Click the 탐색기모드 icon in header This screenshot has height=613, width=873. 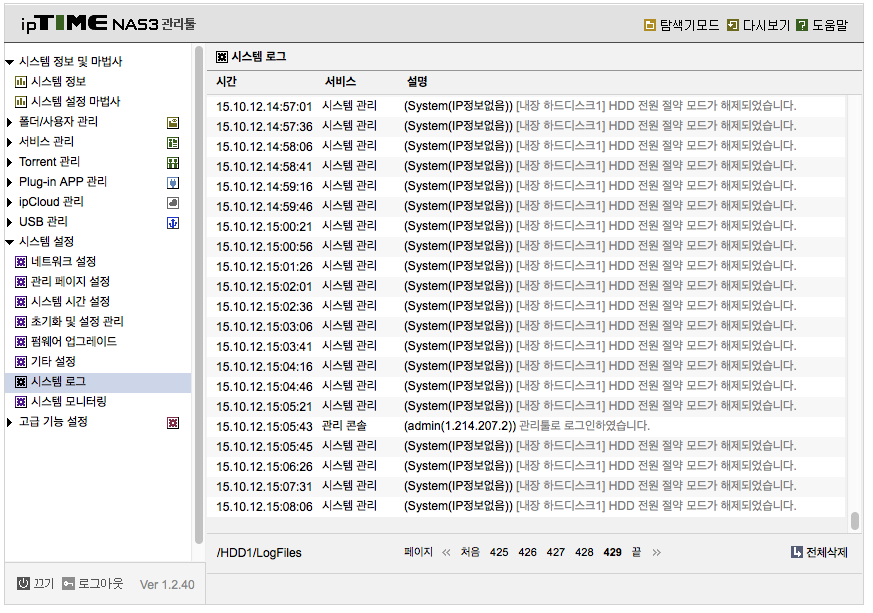point(649,25)
